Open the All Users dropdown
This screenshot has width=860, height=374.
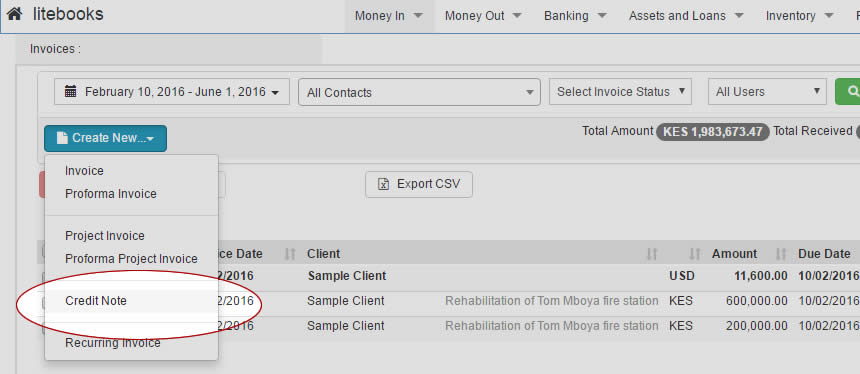tap(767, 92)
